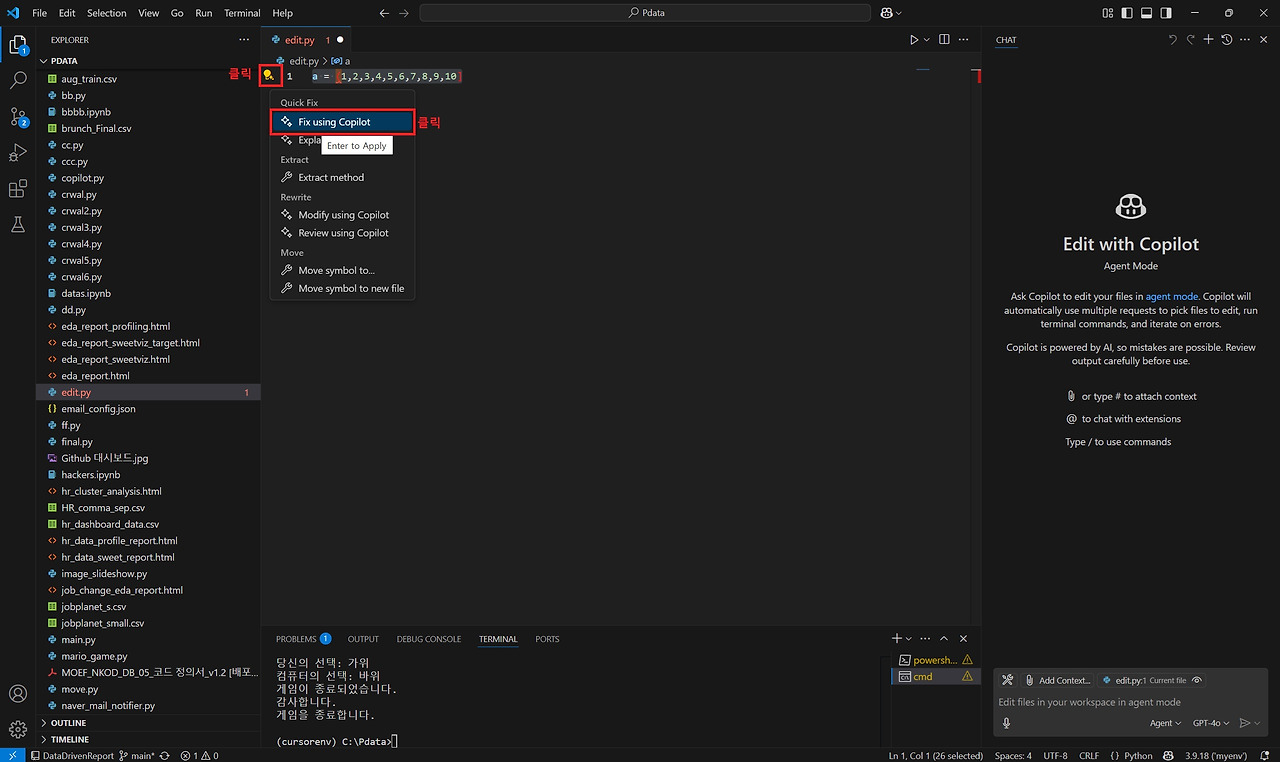
Task: Focus the chat input field
Action: pos(1130,702)
